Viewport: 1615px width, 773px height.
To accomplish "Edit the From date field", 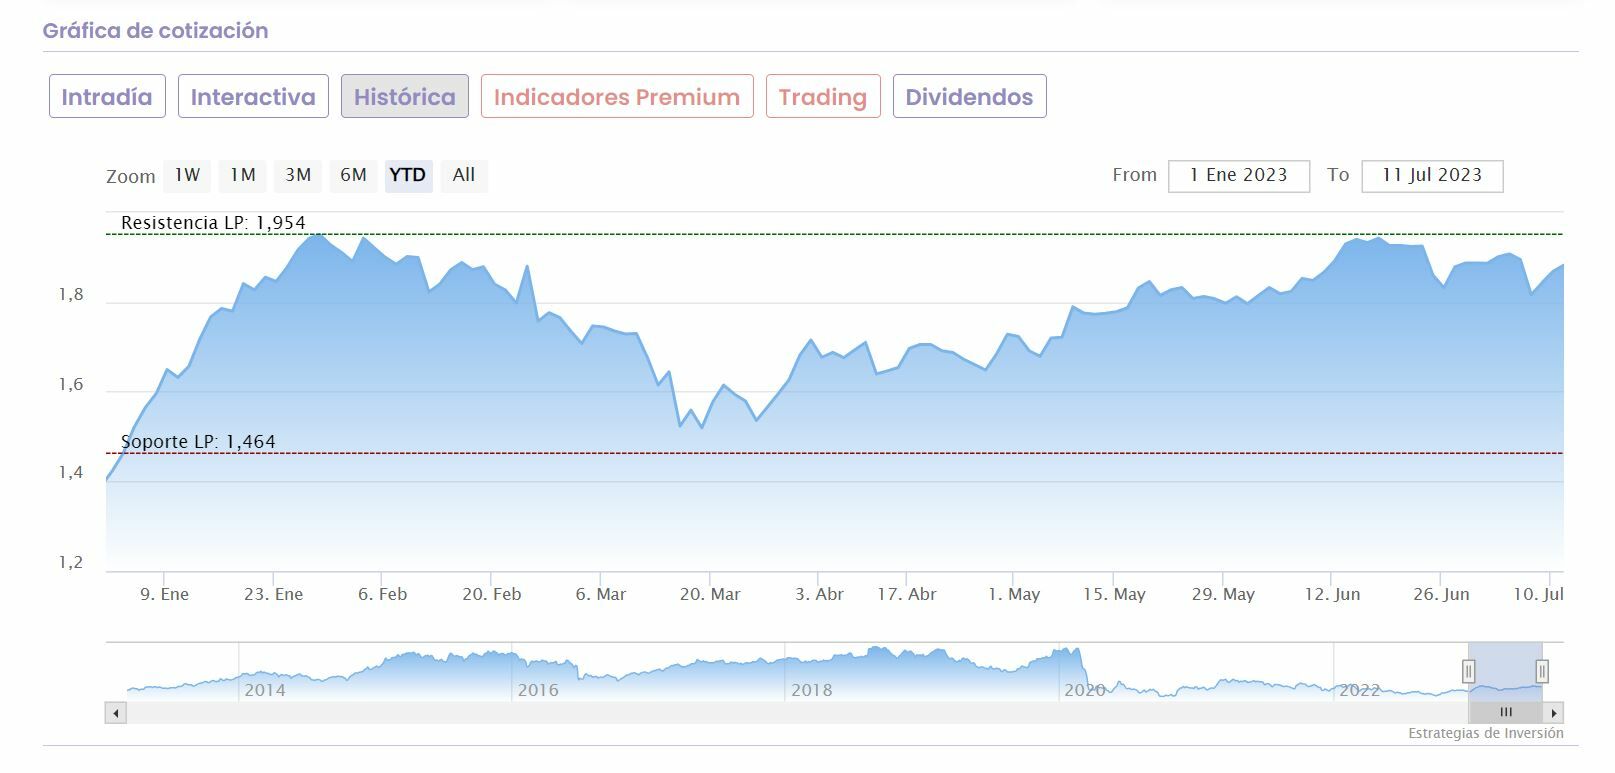I will (x=1238, y=175).
